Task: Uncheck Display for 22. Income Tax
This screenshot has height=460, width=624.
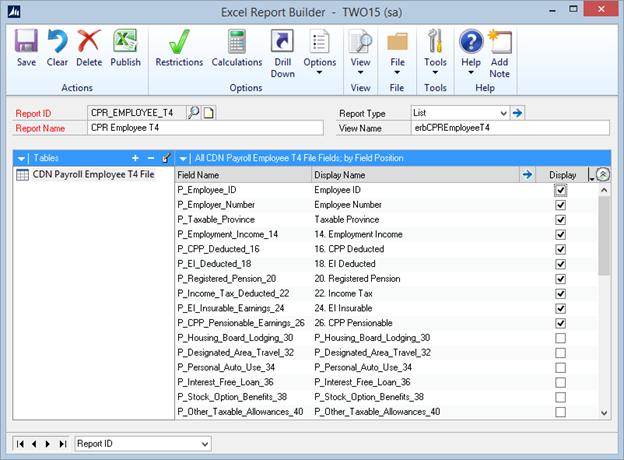Action: pos(560,294)
